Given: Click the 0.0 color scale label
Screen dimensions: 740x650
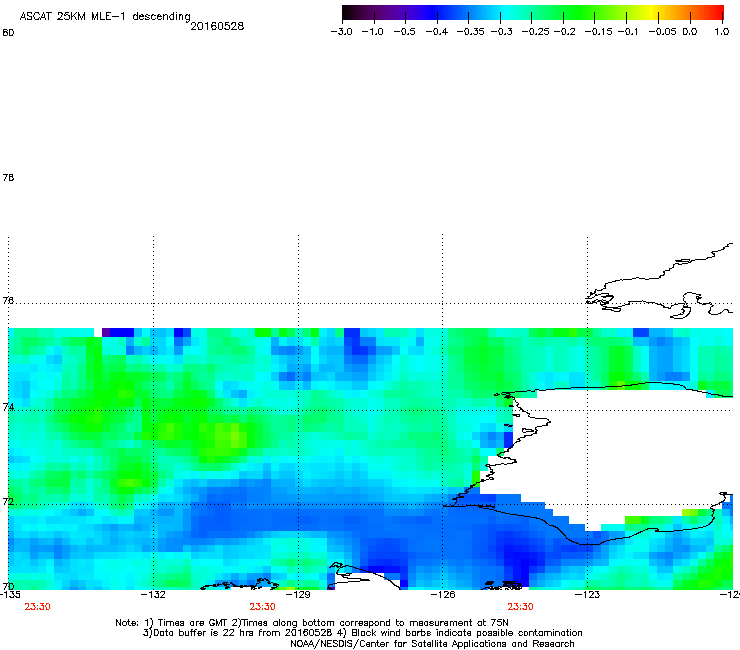Looking at the screenshot, I should [690, 32].
